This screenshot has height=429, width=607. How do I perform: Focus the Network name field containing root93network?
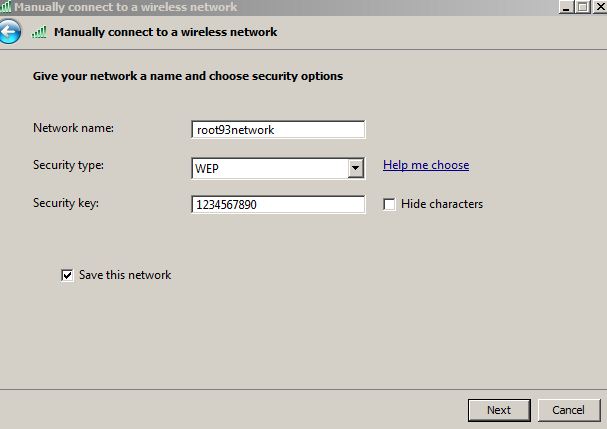(277, 129)
